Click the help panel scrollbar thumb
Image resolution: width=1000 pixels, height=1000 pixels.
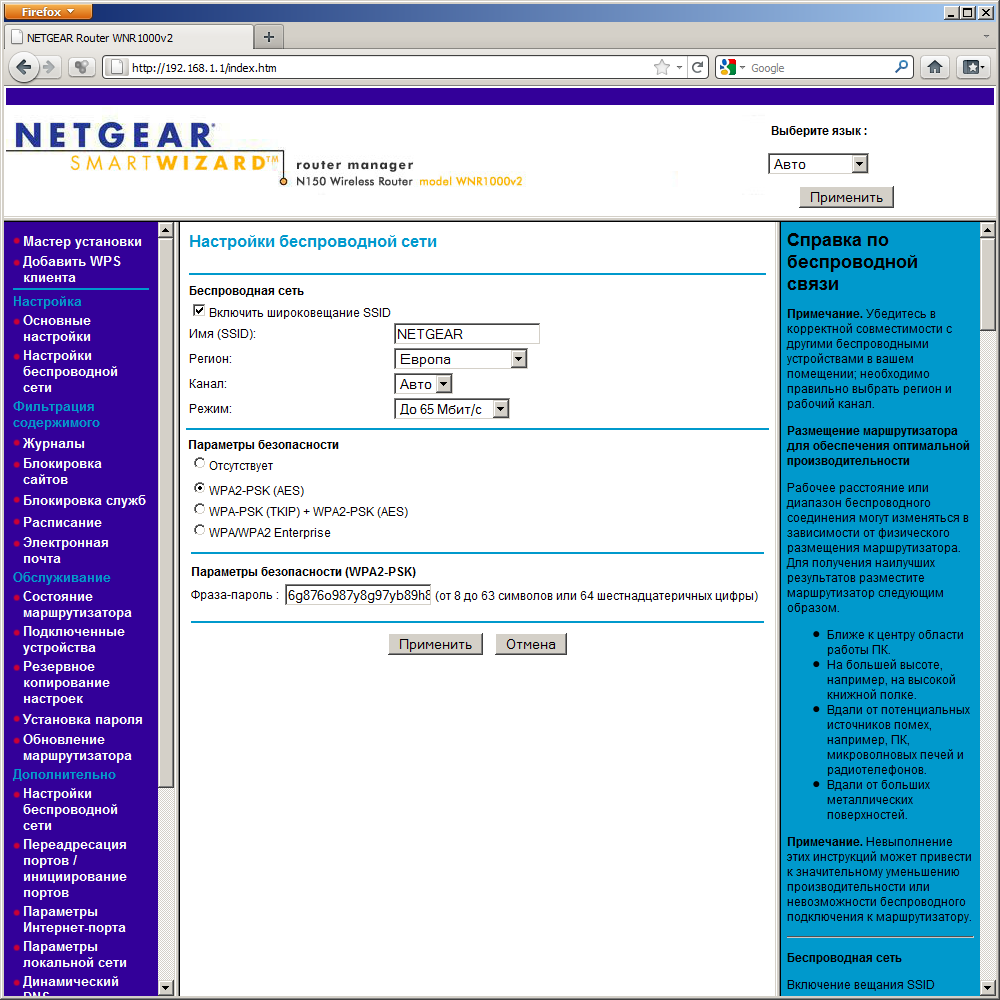pyautogui.click(x=987, y=285)
